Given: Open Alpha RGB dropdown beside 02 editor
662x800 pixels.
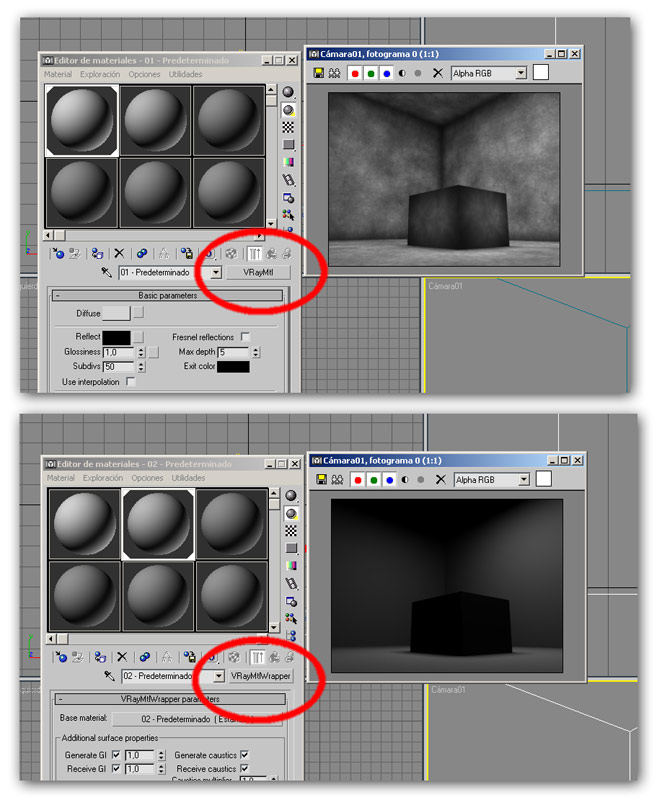Looking at the screenshot, I should click(x=524, y=480).
